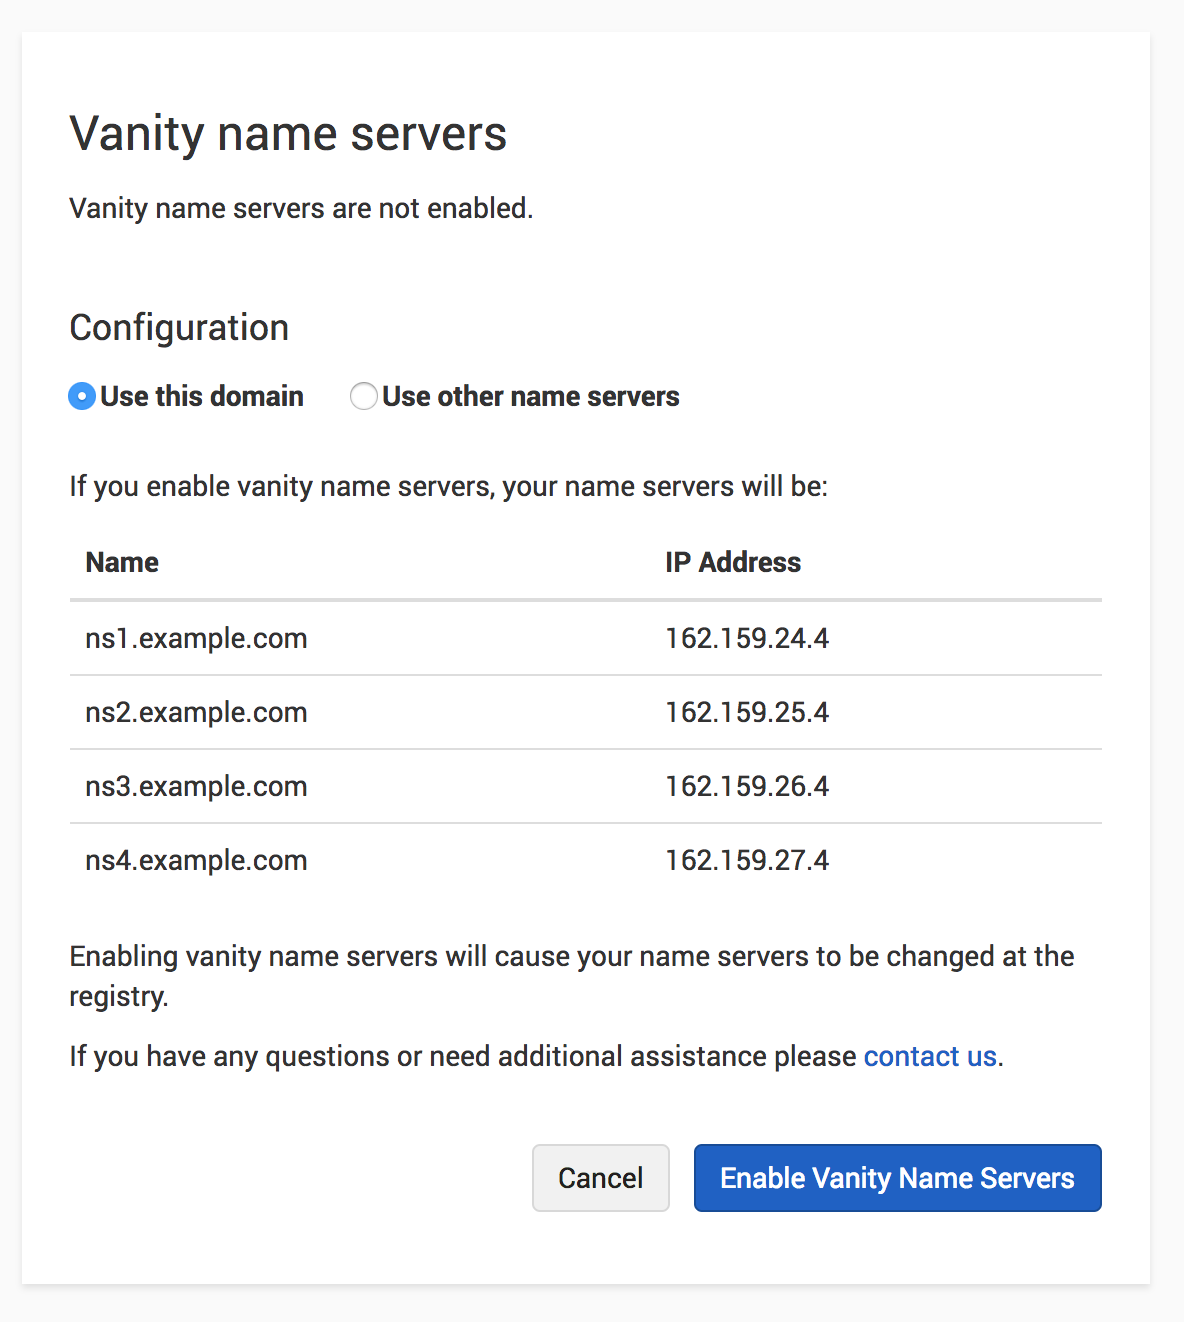Open the "contact us" link
Image resolution: width=1184 pixels, height=1322 pixels.
[x=930, y=1057]
